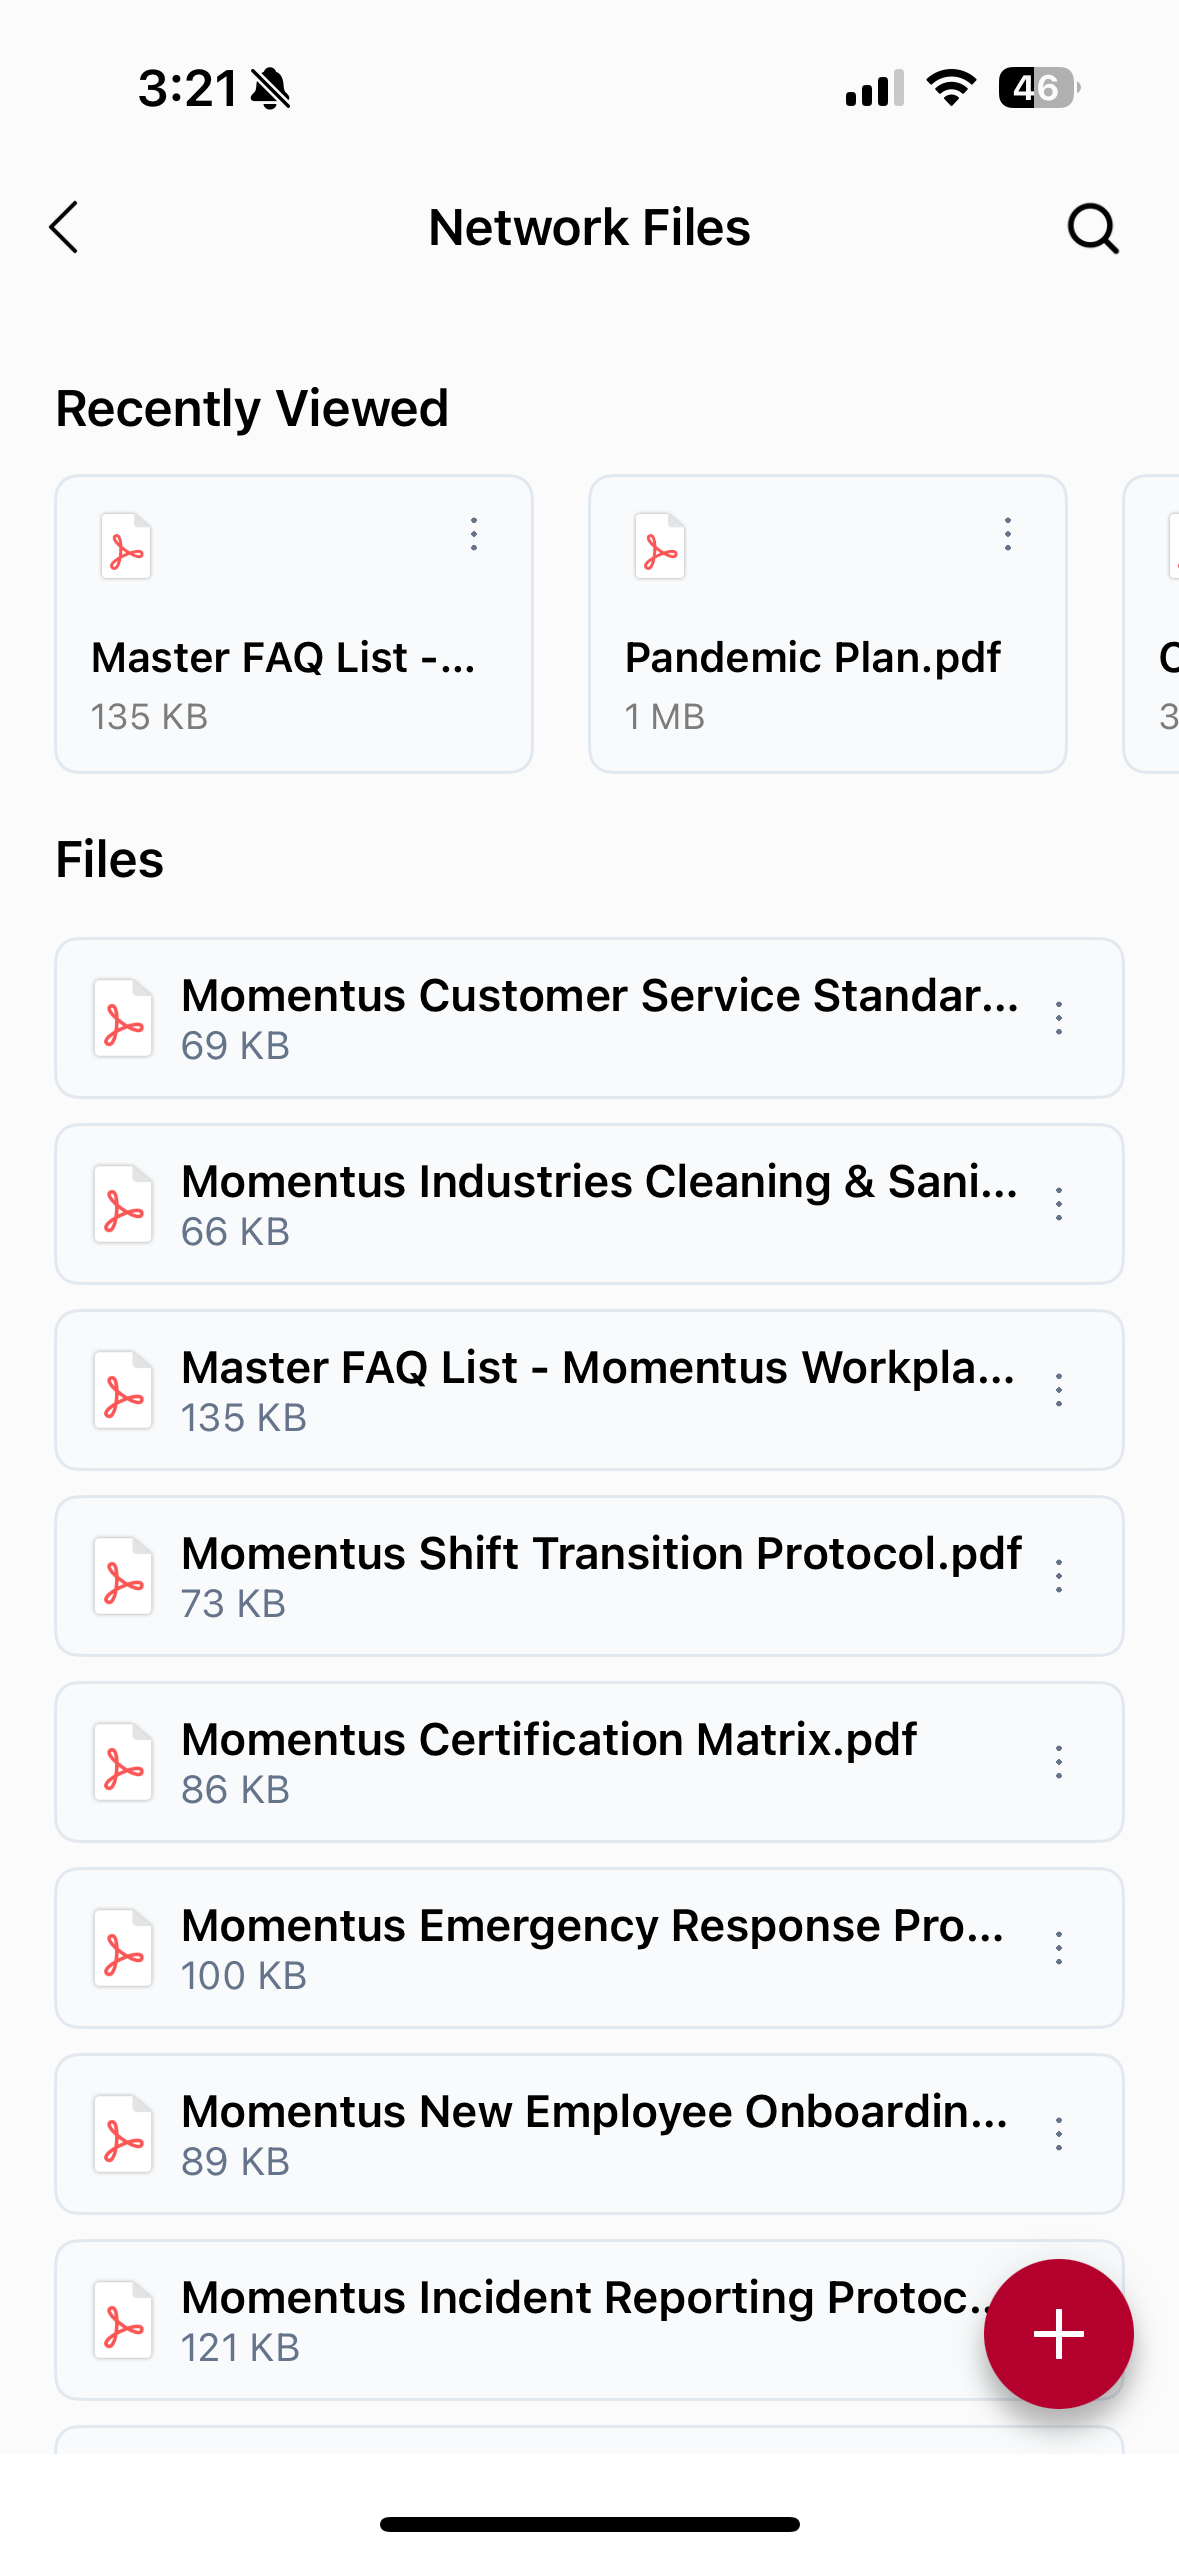Open Momentus Certification Matrix.pdf file
The height and width of the screenshot is (2556, 1179).
tap(548, 1760)
